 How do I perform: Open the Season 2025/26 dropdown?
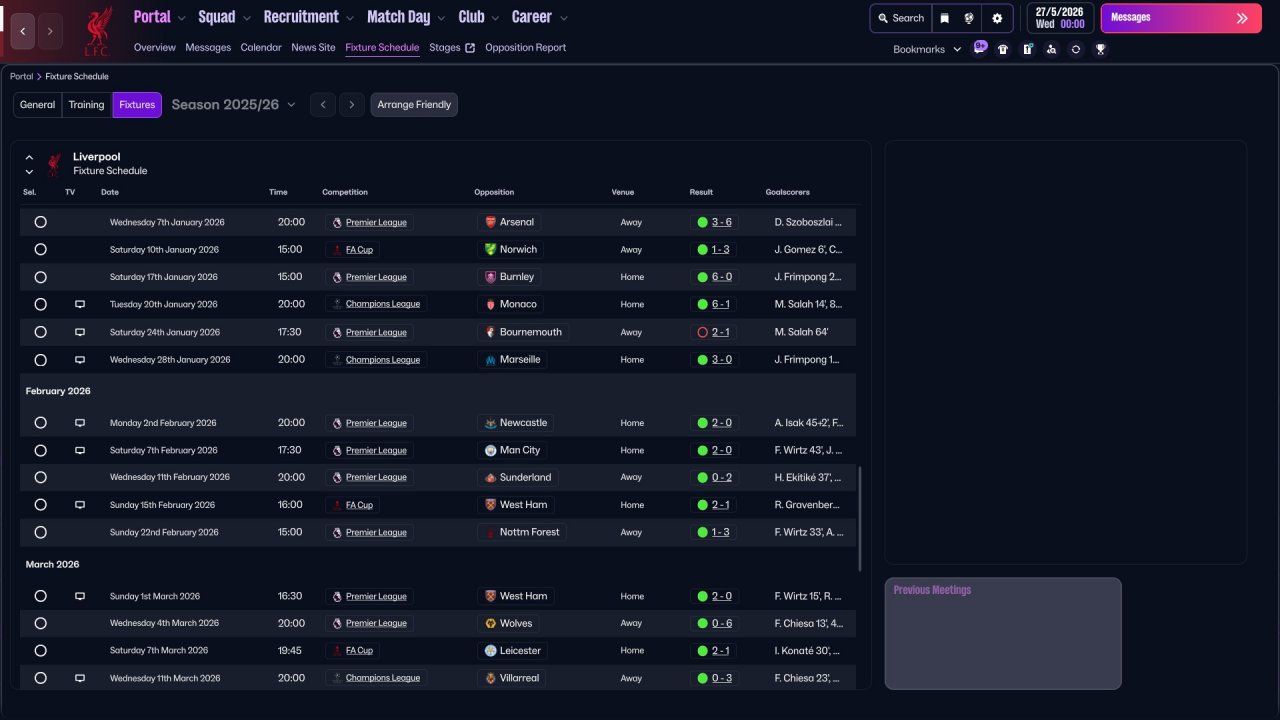click(234, 104)
